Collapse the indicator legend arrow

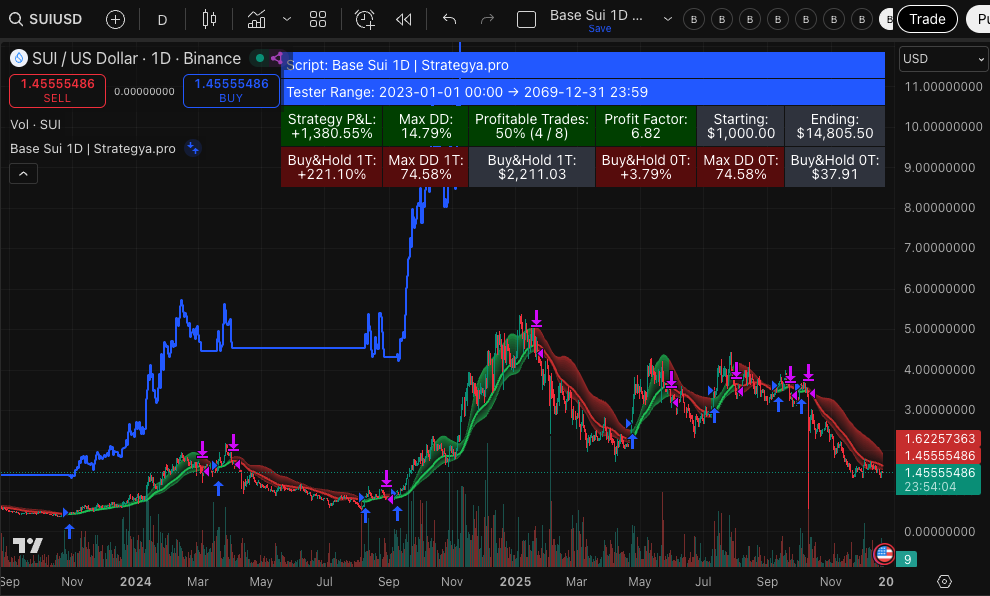coord(23,174)
